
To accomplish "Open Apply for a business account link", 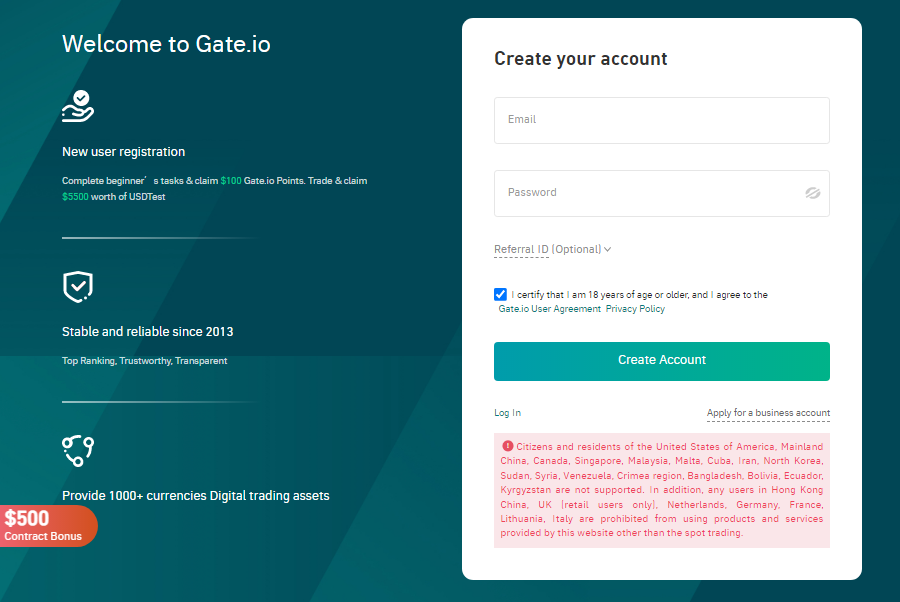I will point(768,413).
